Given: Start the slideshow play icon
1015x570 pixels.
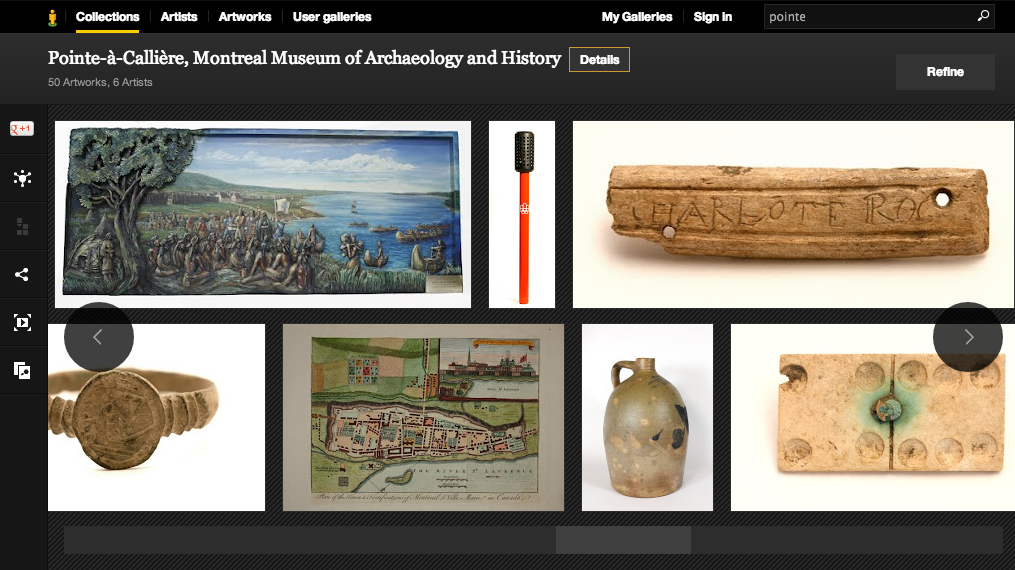Looking at the screenshot, I should coord(23,322).
